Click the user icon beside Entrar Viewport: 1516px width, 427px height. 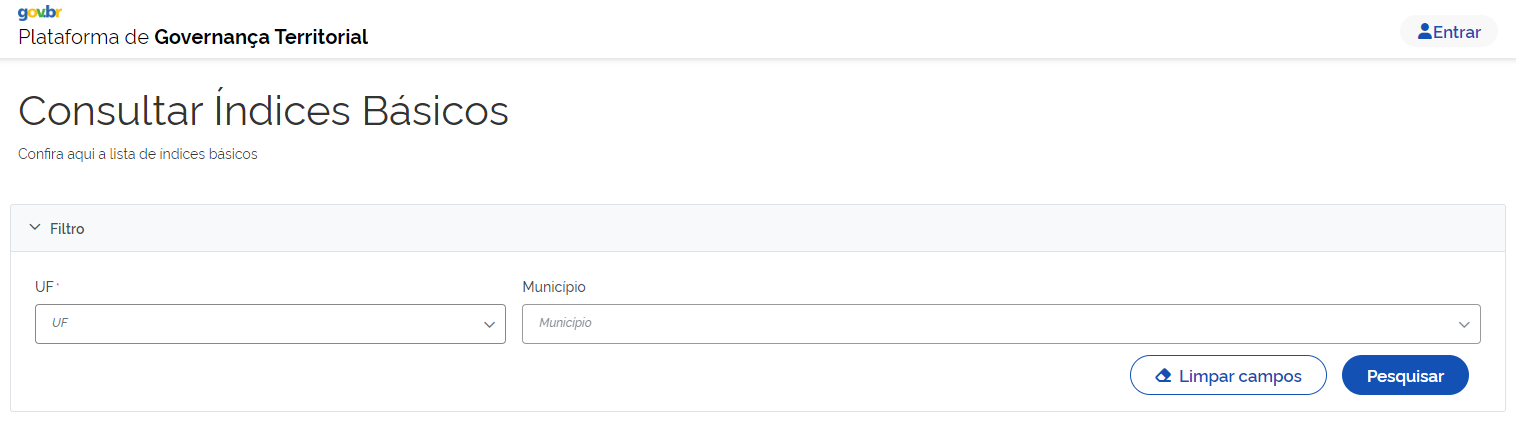pos(1425,32)
